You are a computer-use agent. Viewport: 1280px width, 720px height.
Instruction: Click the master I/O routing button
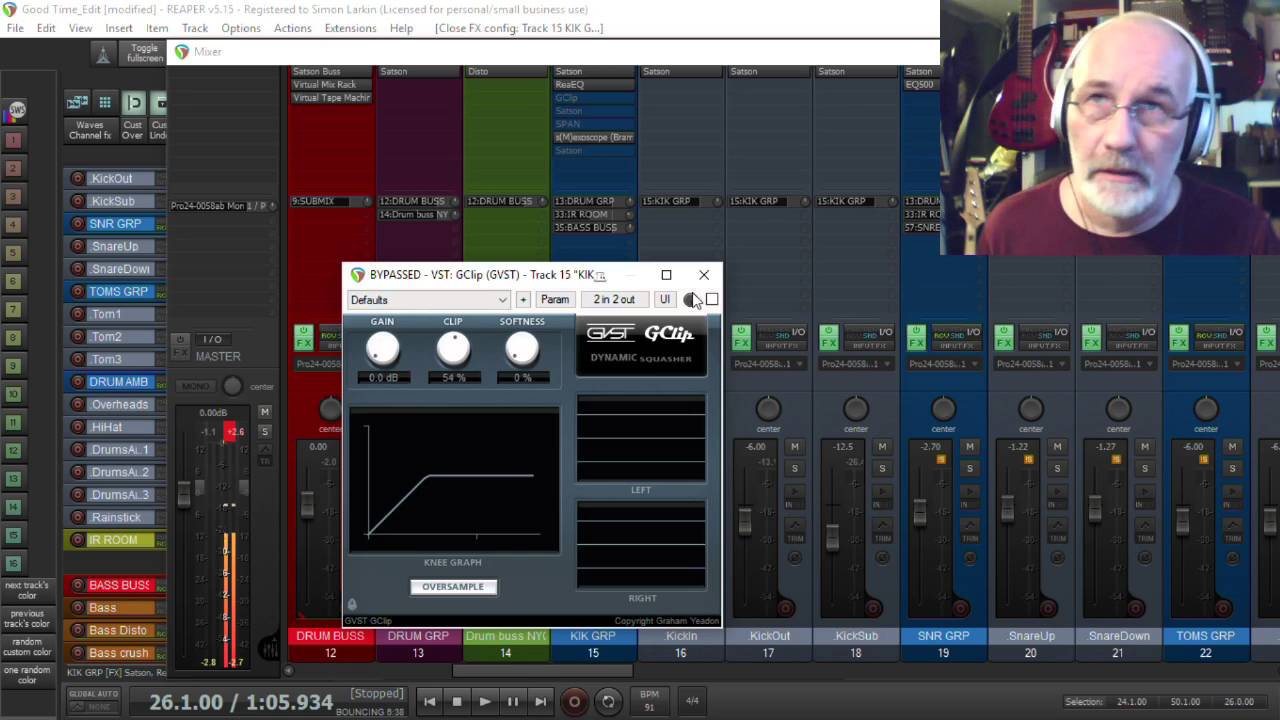point(212,340)
